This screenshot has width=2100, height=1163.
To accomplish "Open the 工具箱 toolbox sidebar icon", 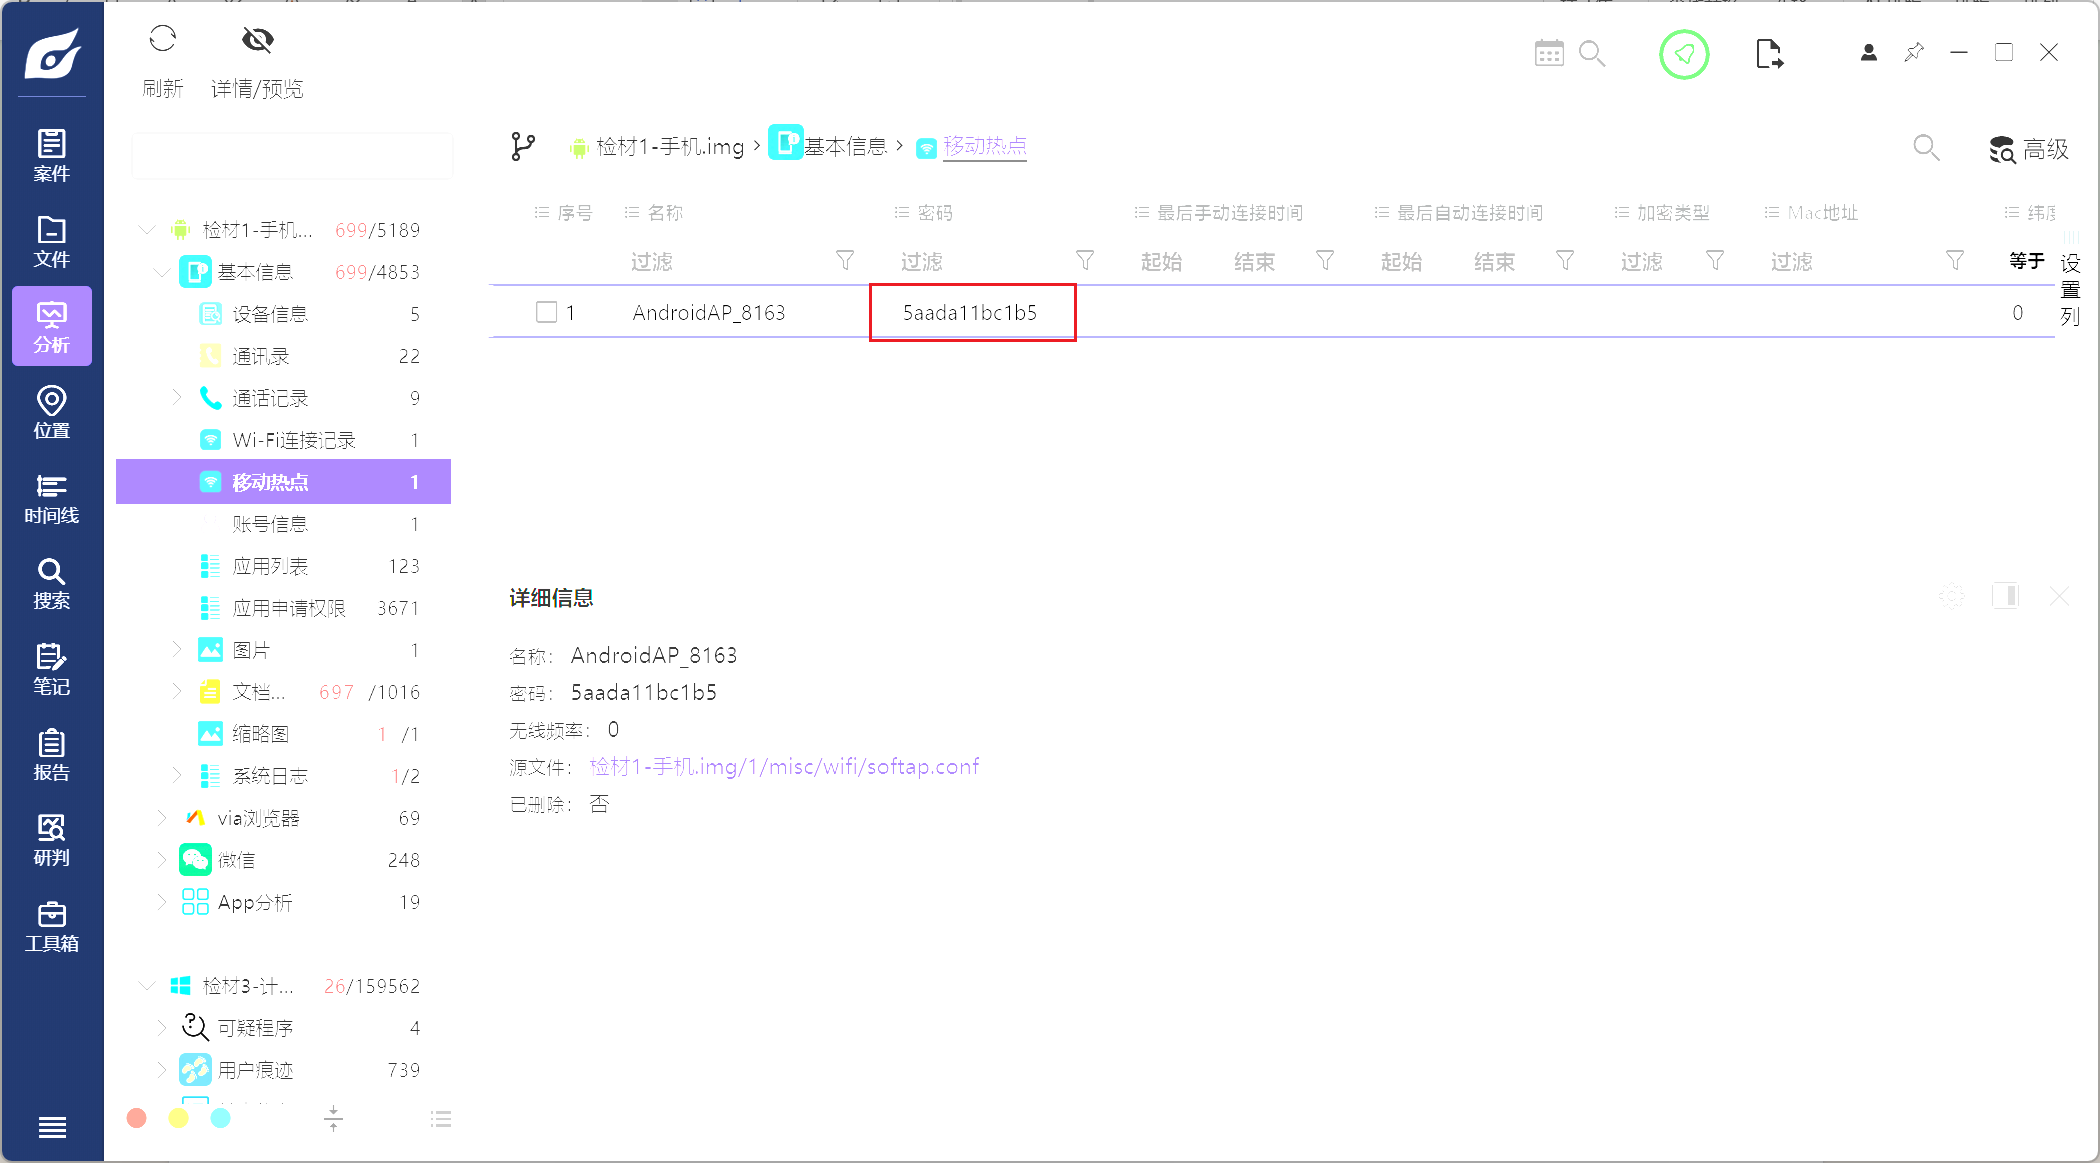I will point(51,926).
